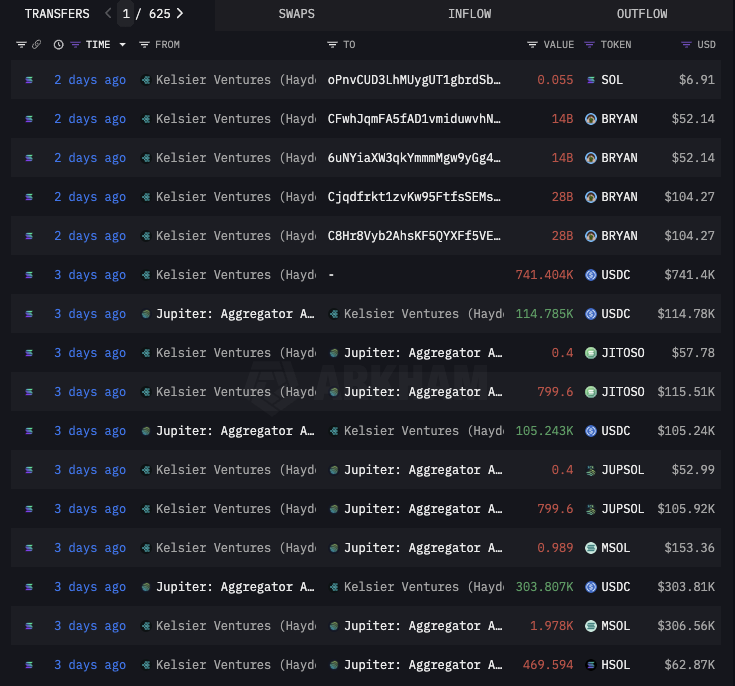Toggle TIME sort order dropdown arrow

coord(122,45)
